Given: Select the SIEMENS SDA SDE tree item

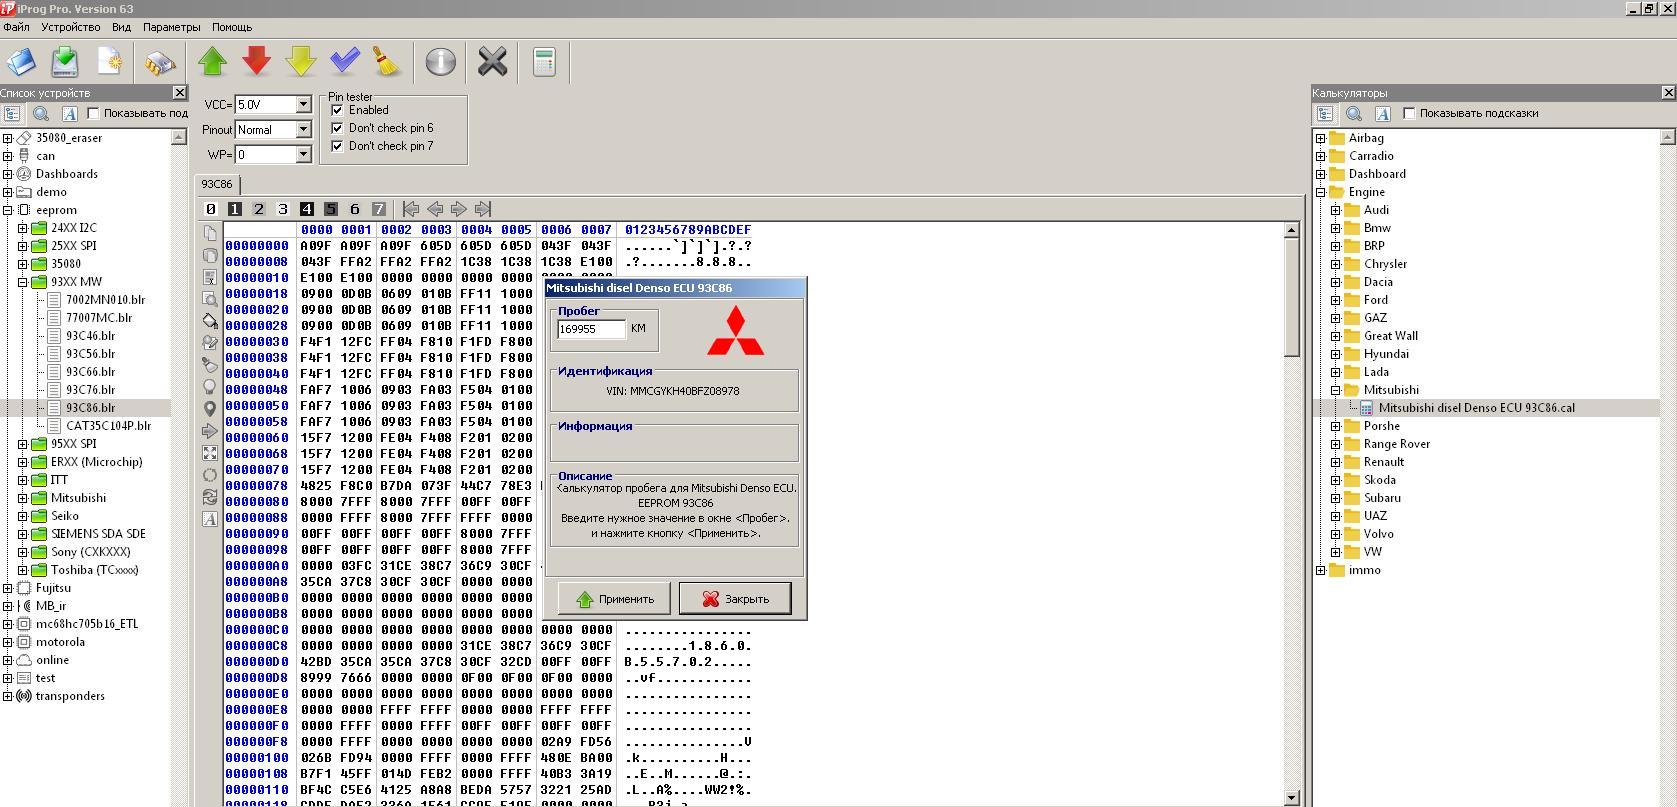Looking at the screenshot, I should click(x=98, y=534).
